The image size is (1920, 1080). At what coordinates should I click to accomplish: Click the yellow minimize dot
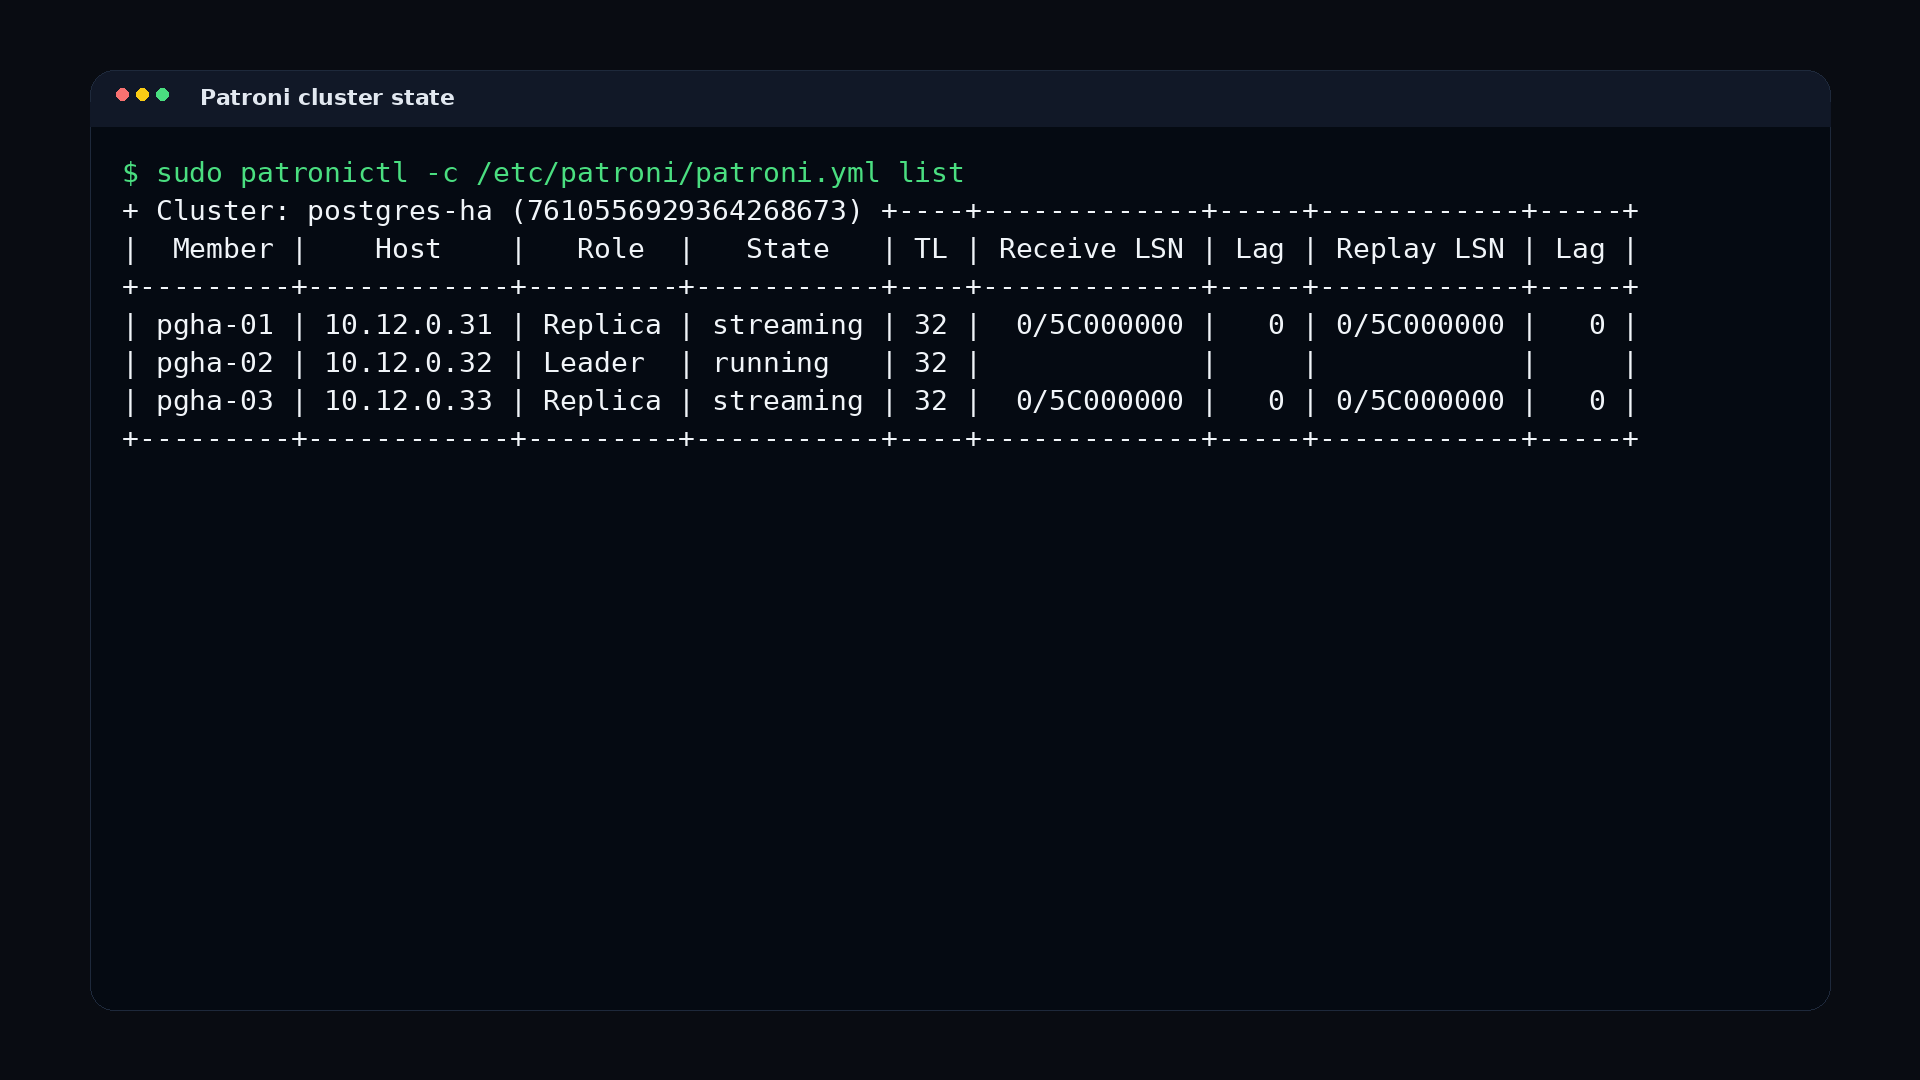[x=142, y=95]
